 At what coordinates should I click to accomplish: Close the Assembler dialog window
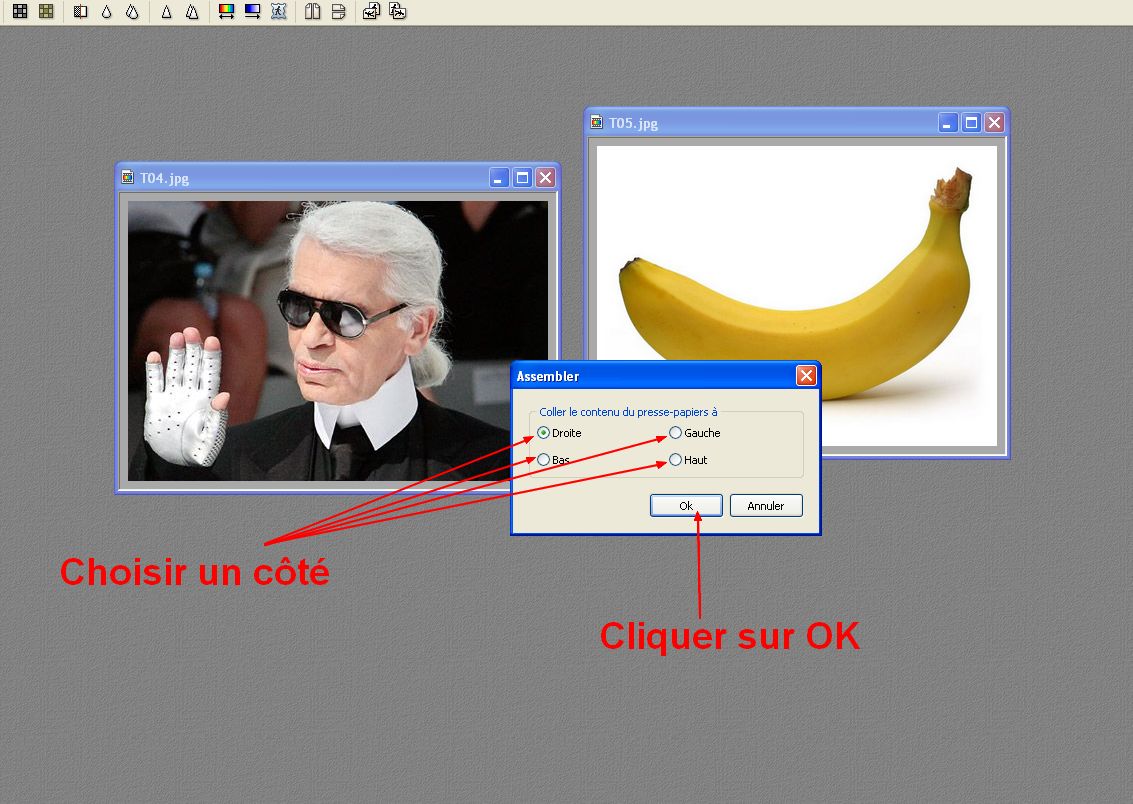coord(806,376)
